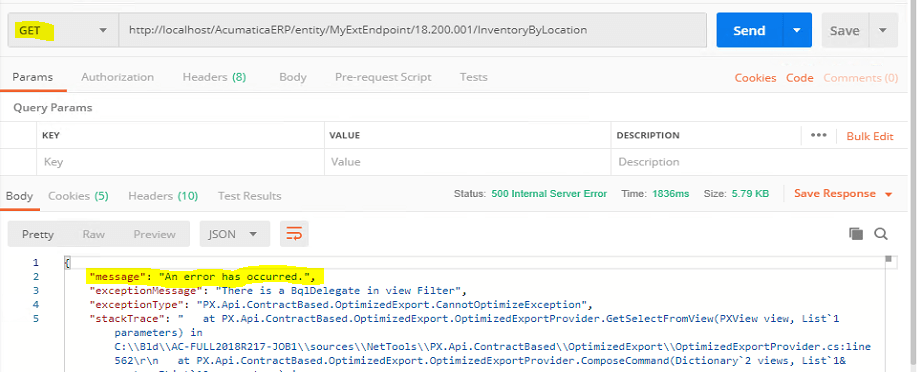This screenshot has width=919, height=372.
Task: Click the KEY column header
Action: [x=50, y=135]
